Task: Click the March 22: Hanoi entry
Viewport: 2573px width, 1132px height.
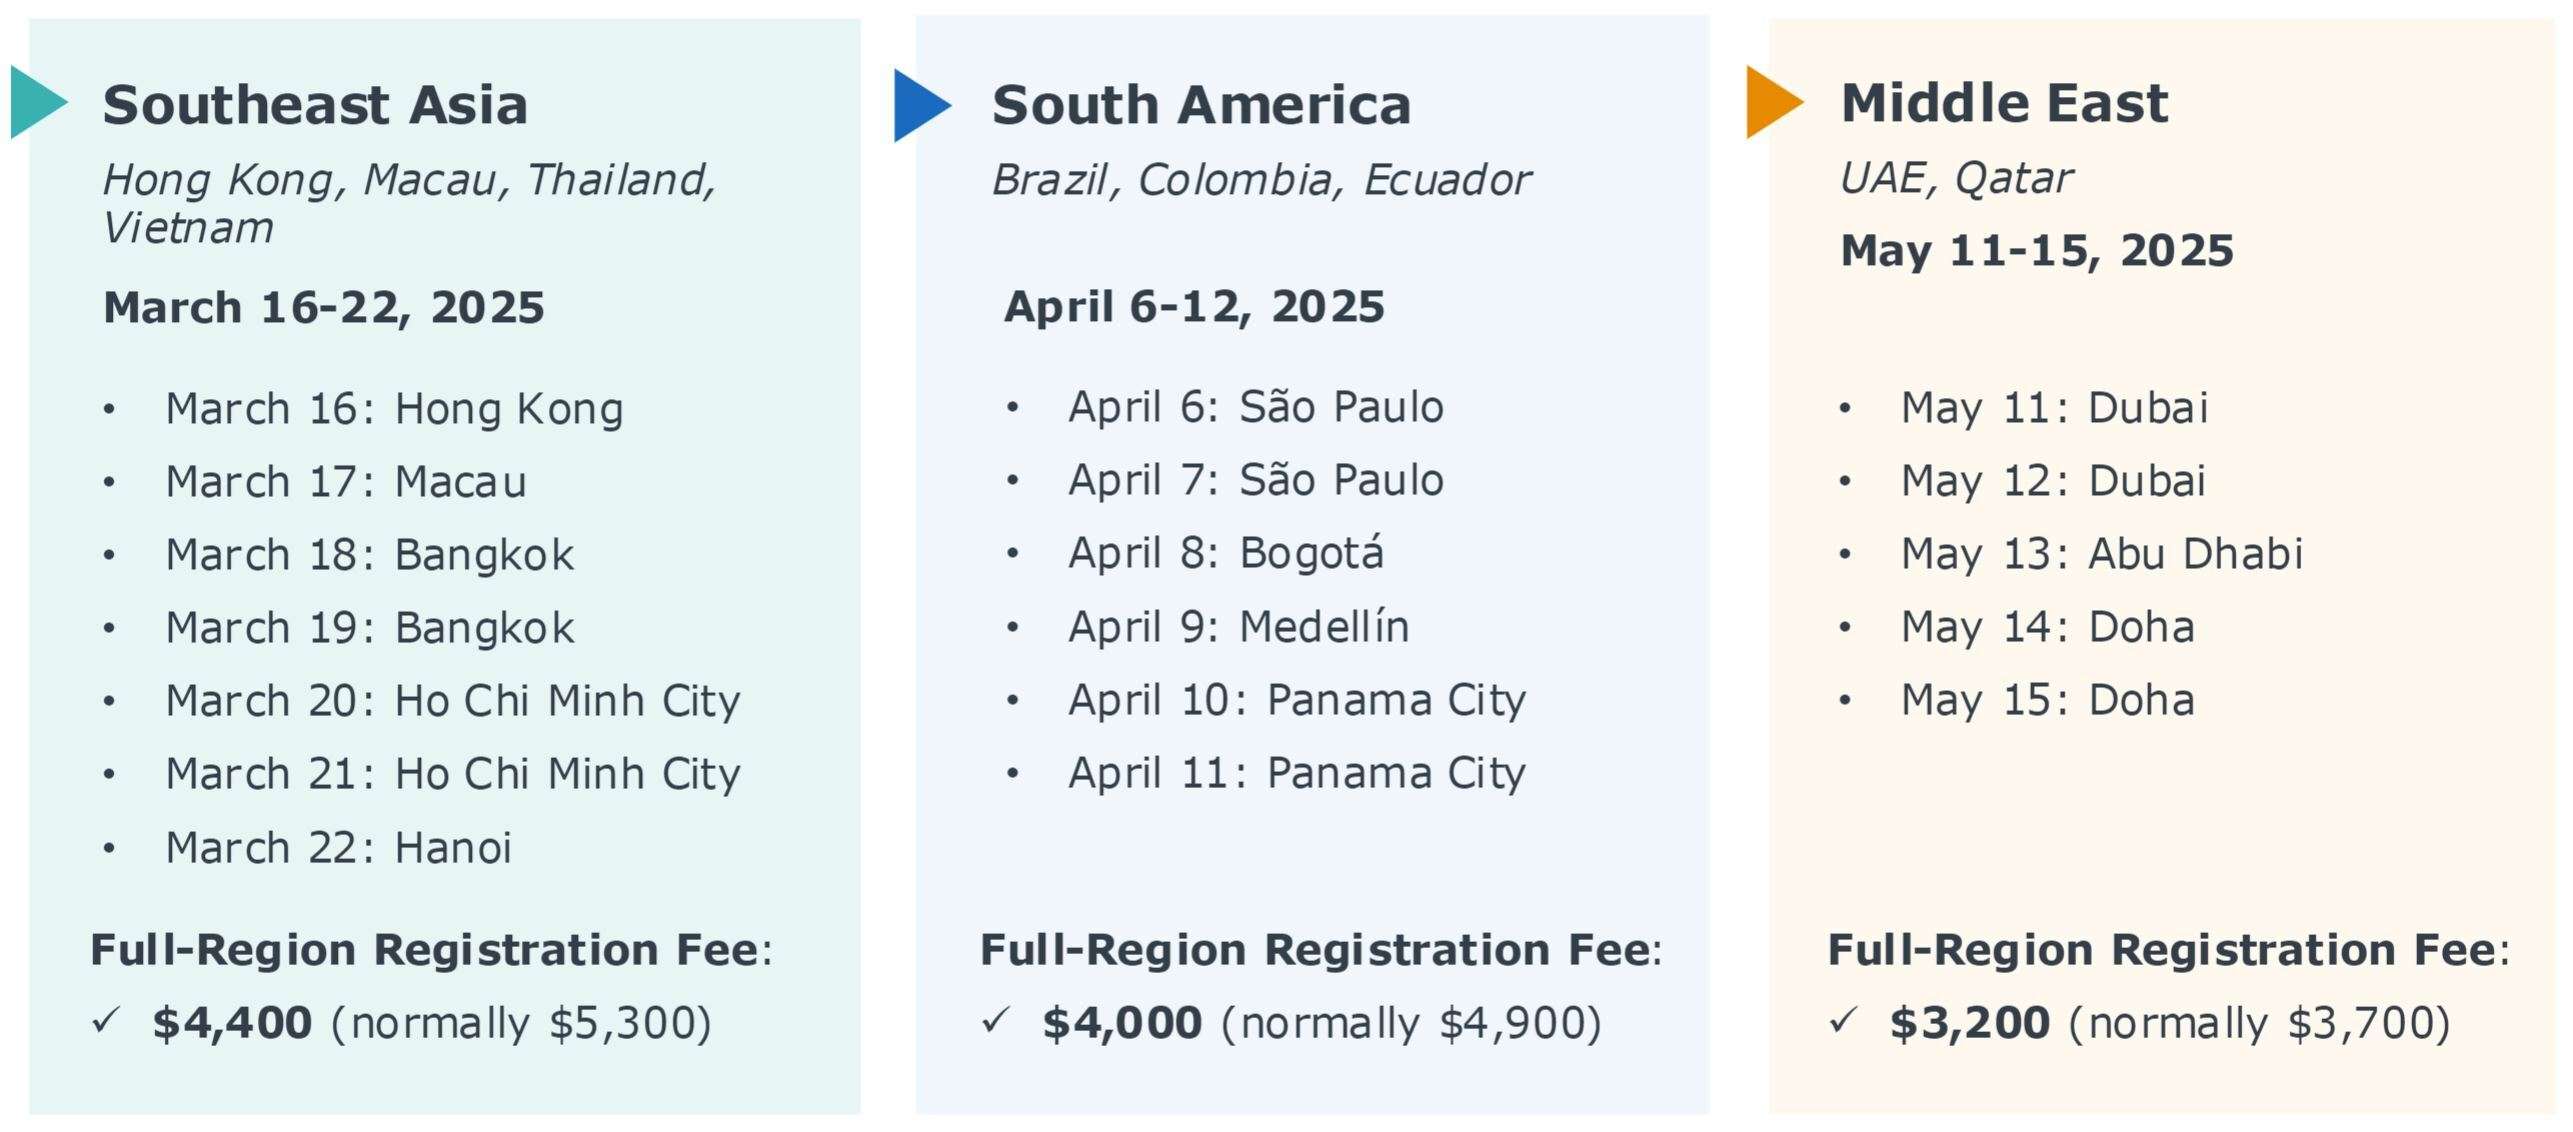Action: [x=338, y=848]
